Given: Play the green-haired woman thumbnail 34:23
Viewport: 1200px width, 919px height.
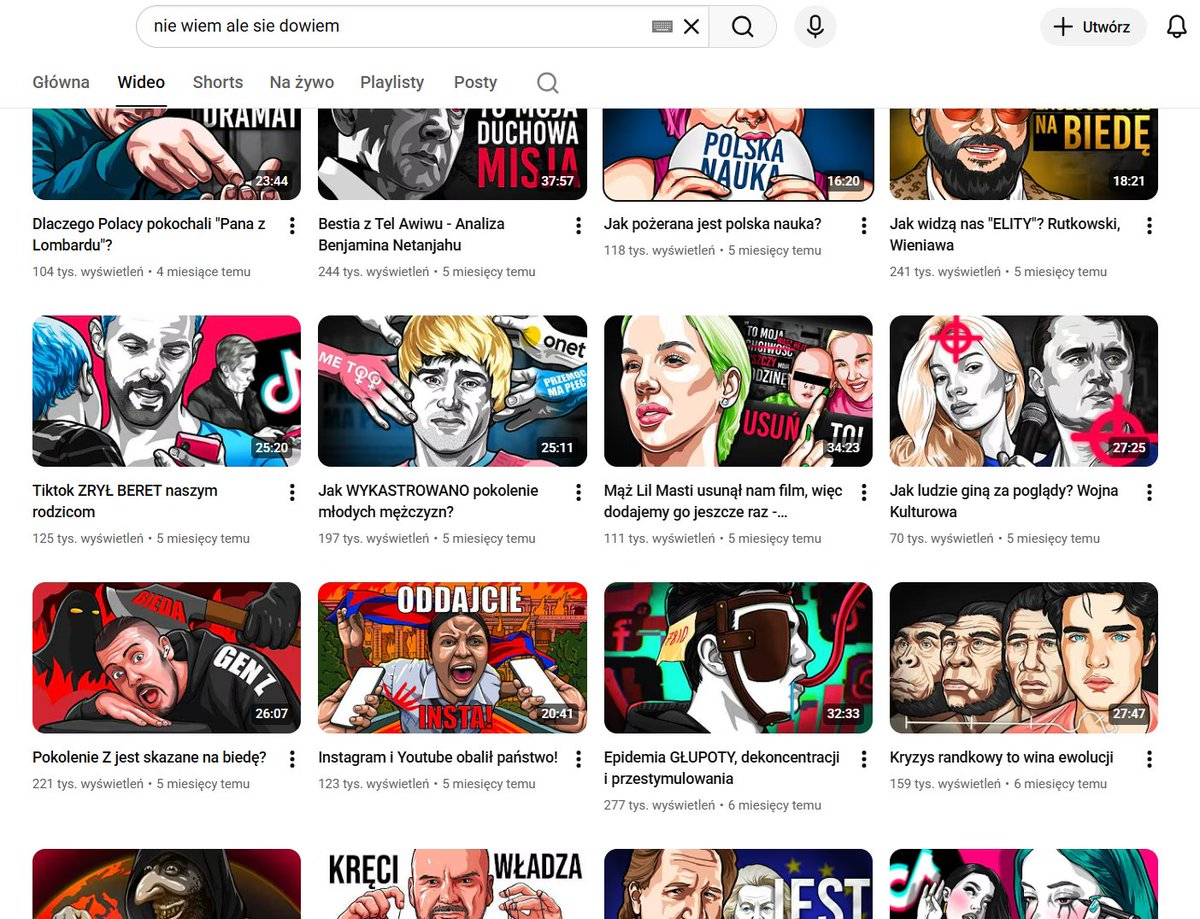Looking at the screenshot, I should [x=738, y=391].
